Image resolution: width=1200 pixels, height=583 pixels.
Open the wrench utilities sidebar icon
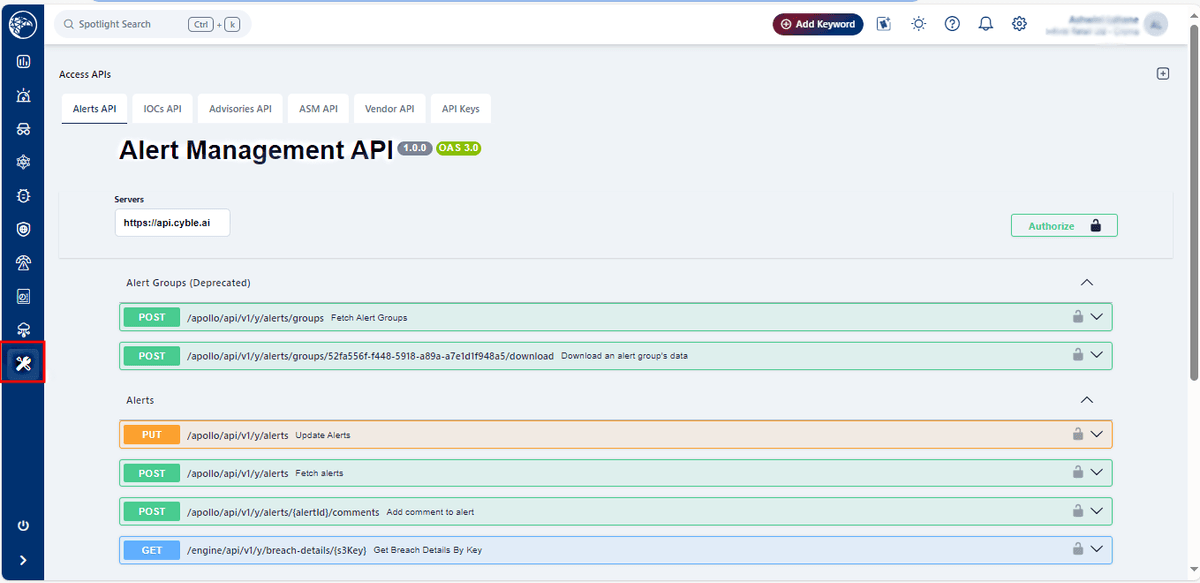(23, 363)
